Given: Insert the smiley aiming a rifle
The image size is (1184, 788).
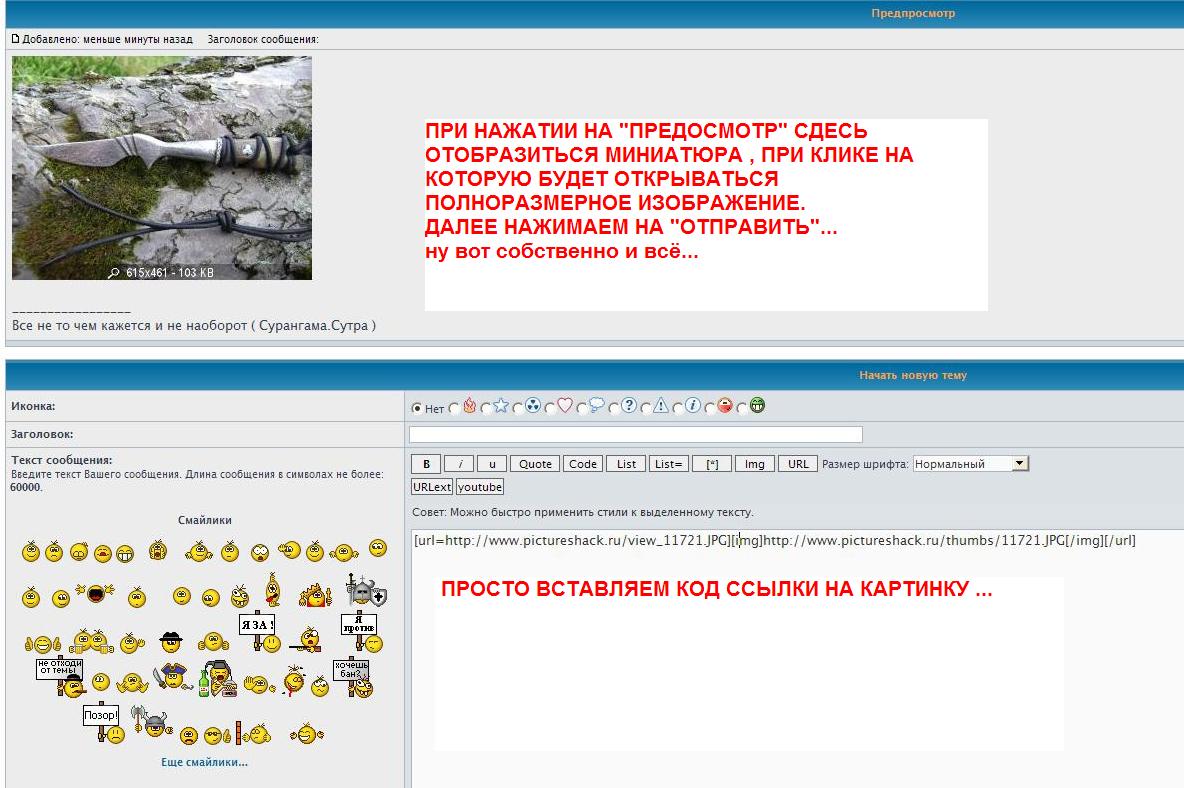Looking at the screenshot, I should (x=306, y=639).
